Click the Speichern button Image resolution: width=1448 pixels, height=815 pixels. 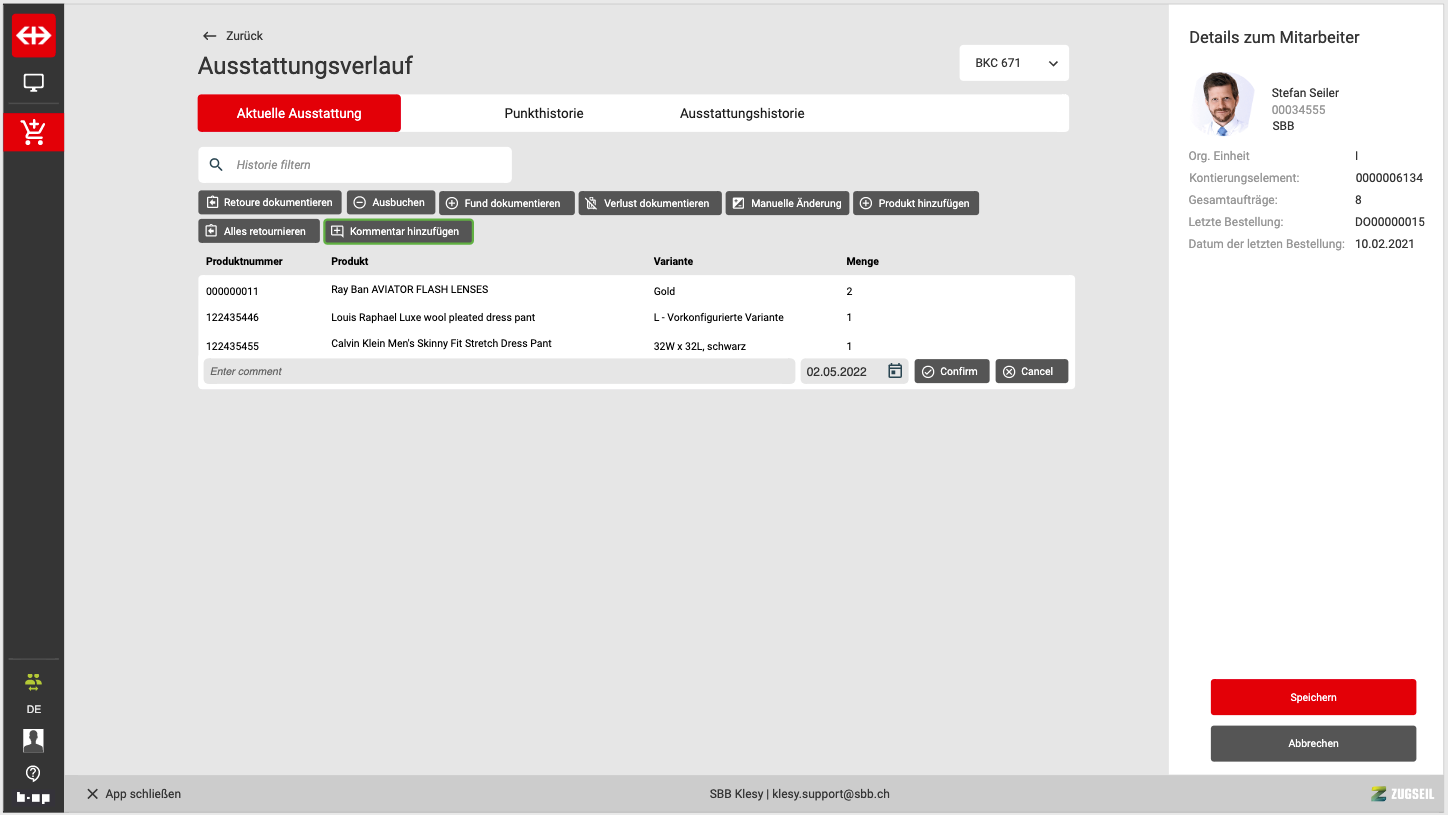pyautogui.click(x=1313, y=697)
